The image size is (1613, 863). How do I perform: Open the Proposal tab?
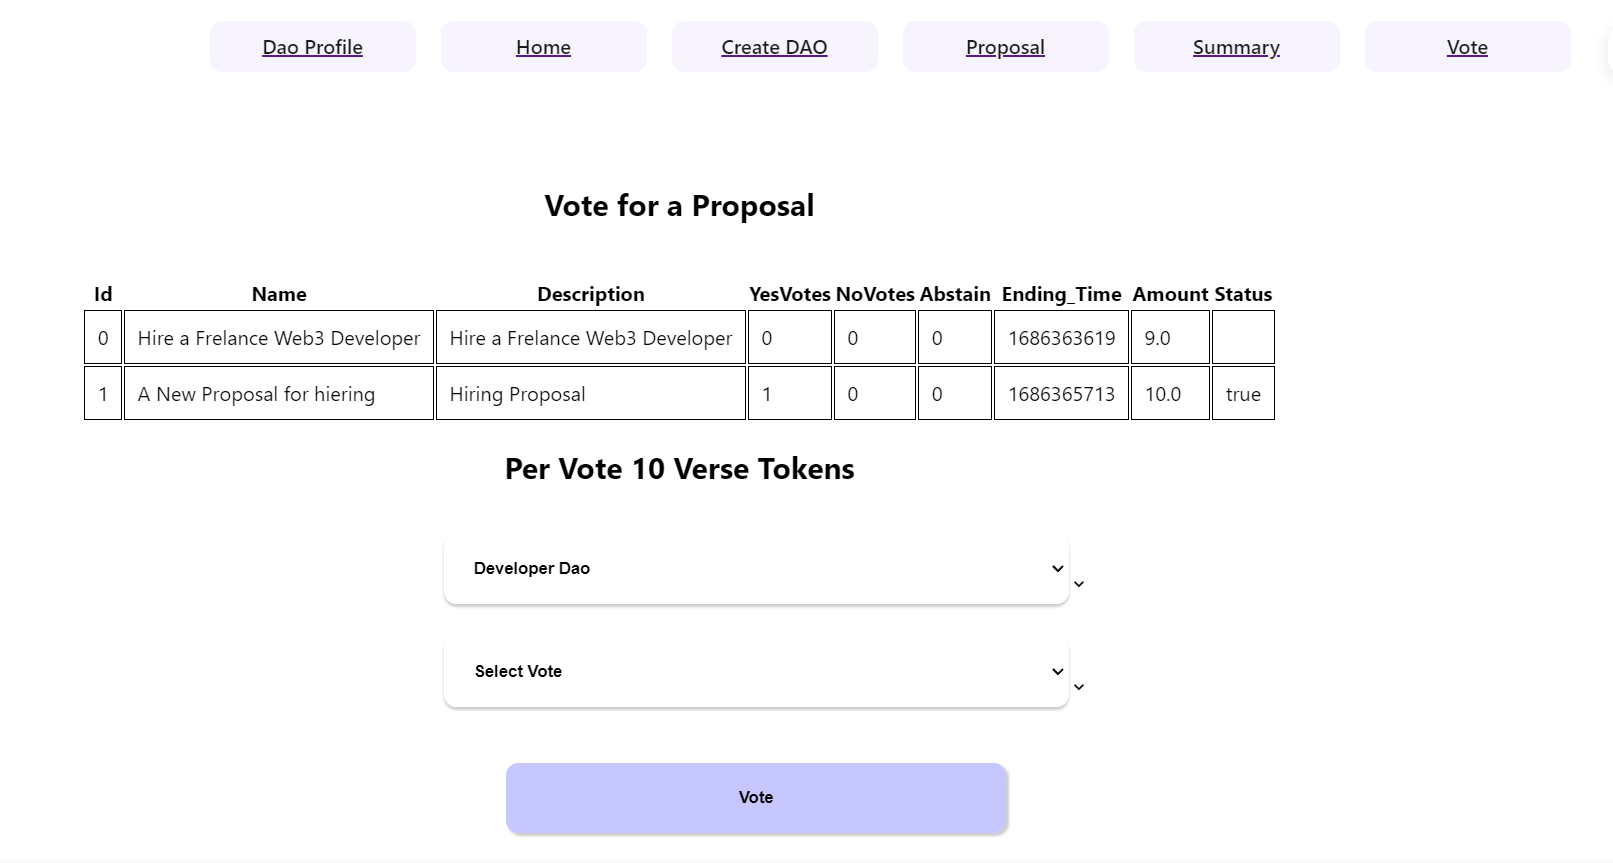[x=1005, y=47]
